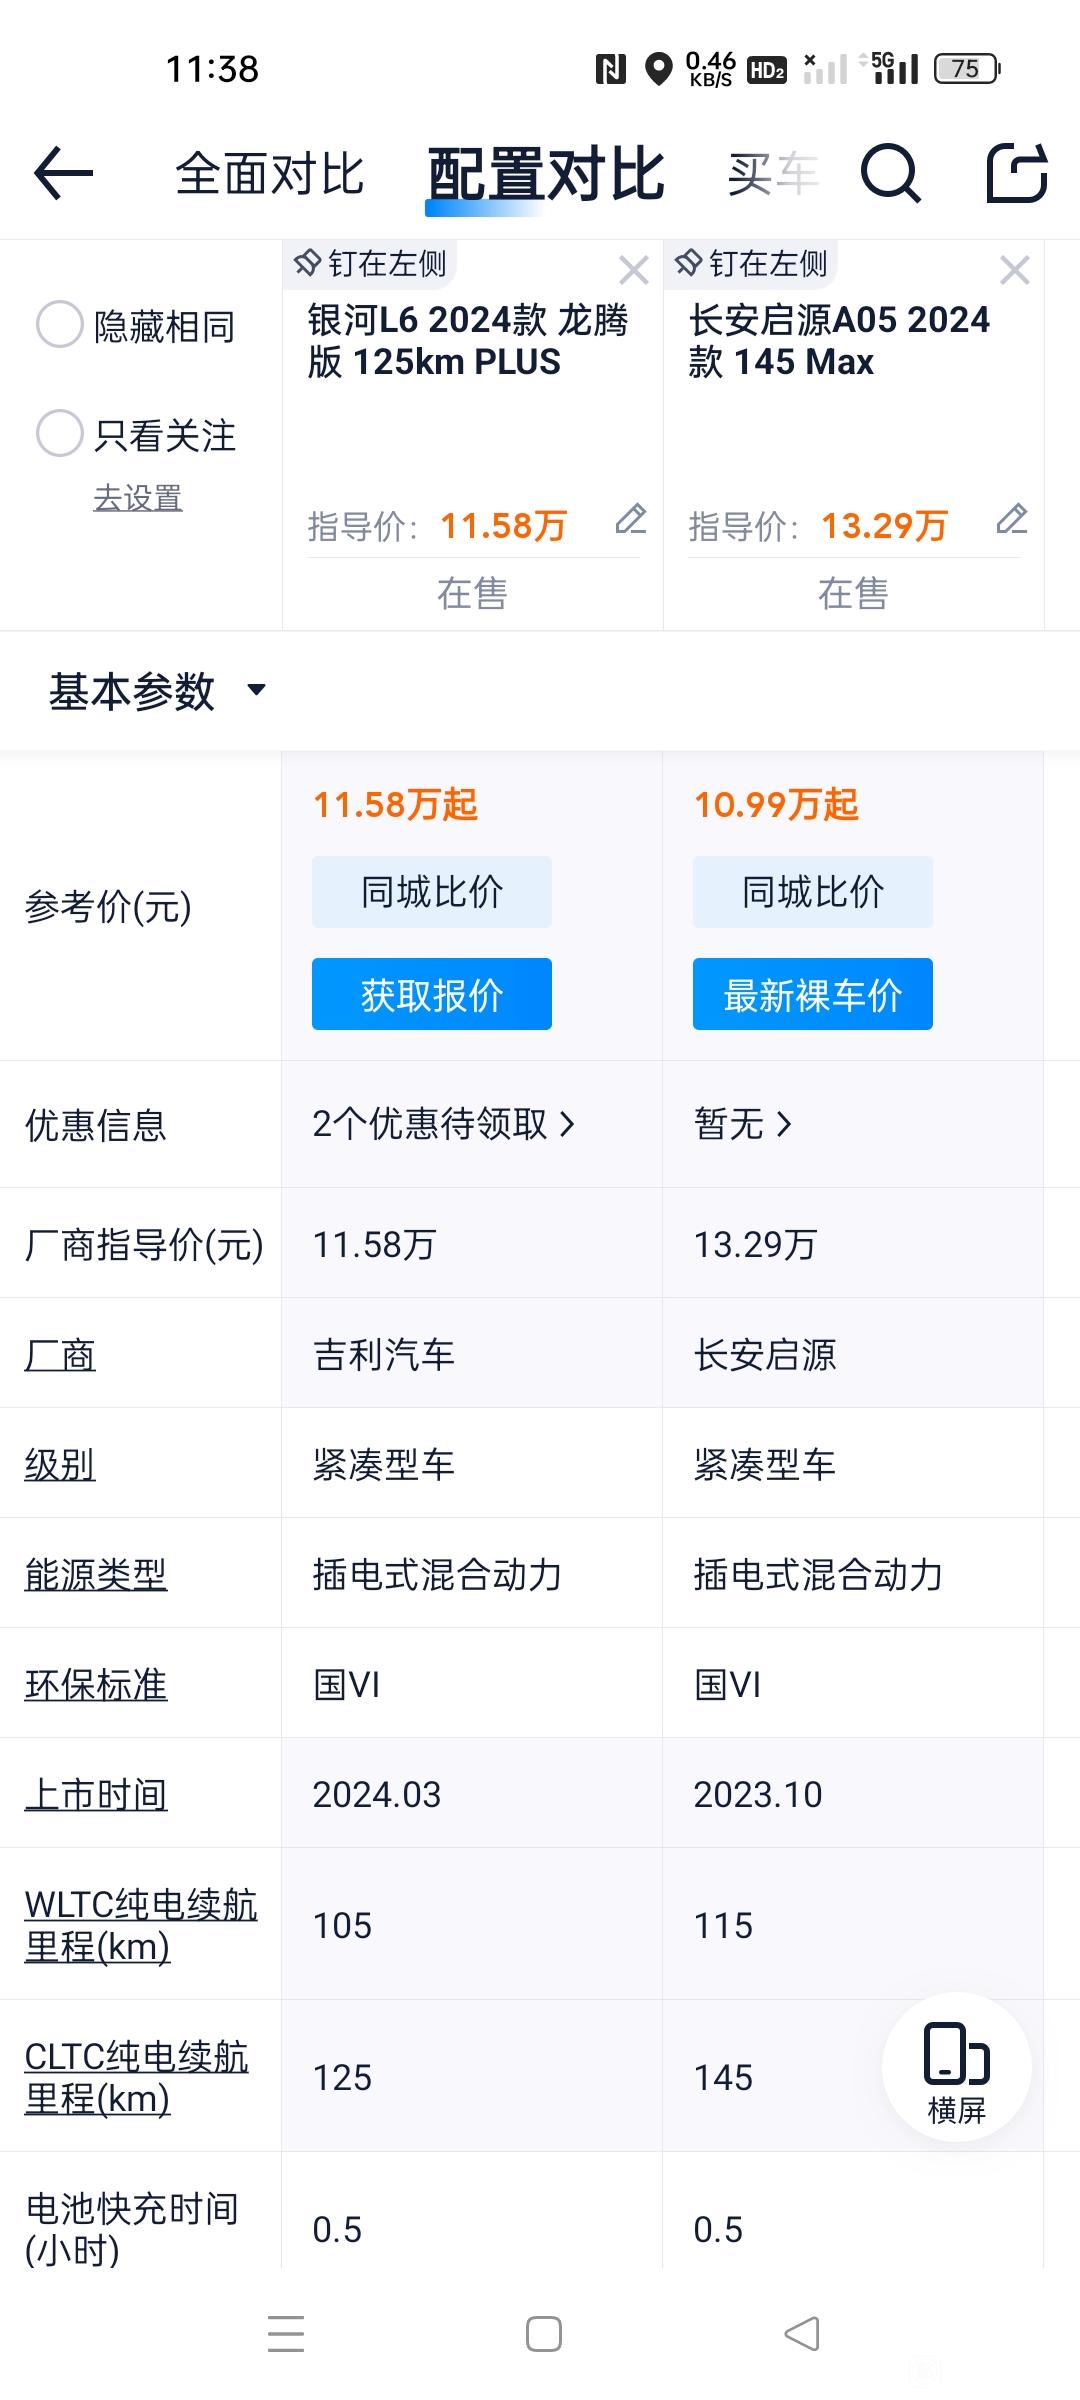Switch to landscape with 横屏 button
The height and width of the screenshot is (2400, 1080).
point(957,2067)
